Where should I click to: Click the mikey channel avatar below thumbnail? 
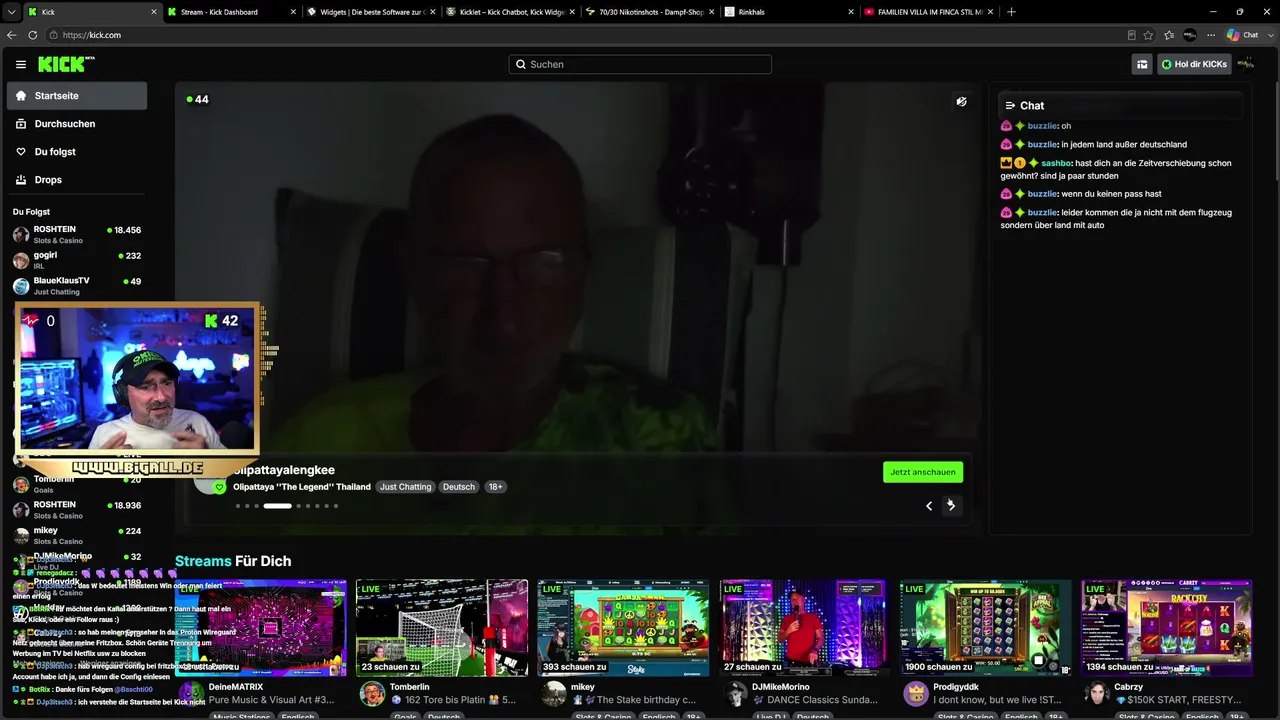click(x=554, y=694)
